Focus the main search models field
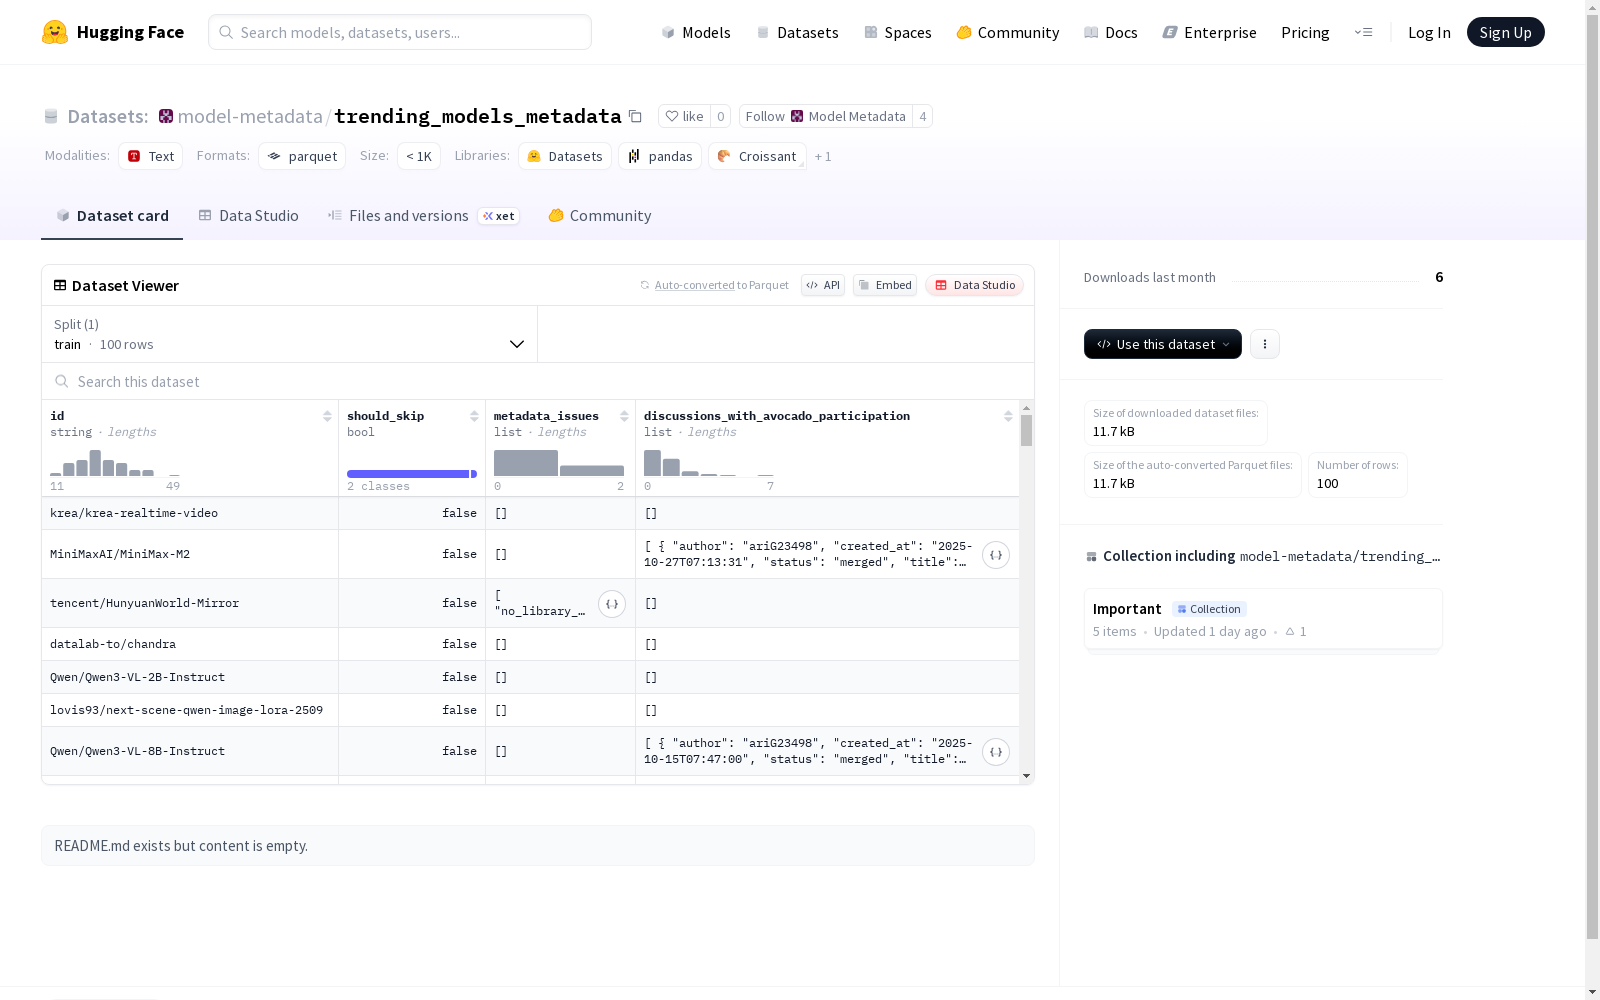The width and height of the screenshot is (1600, 1000). (x=400, y=32)
